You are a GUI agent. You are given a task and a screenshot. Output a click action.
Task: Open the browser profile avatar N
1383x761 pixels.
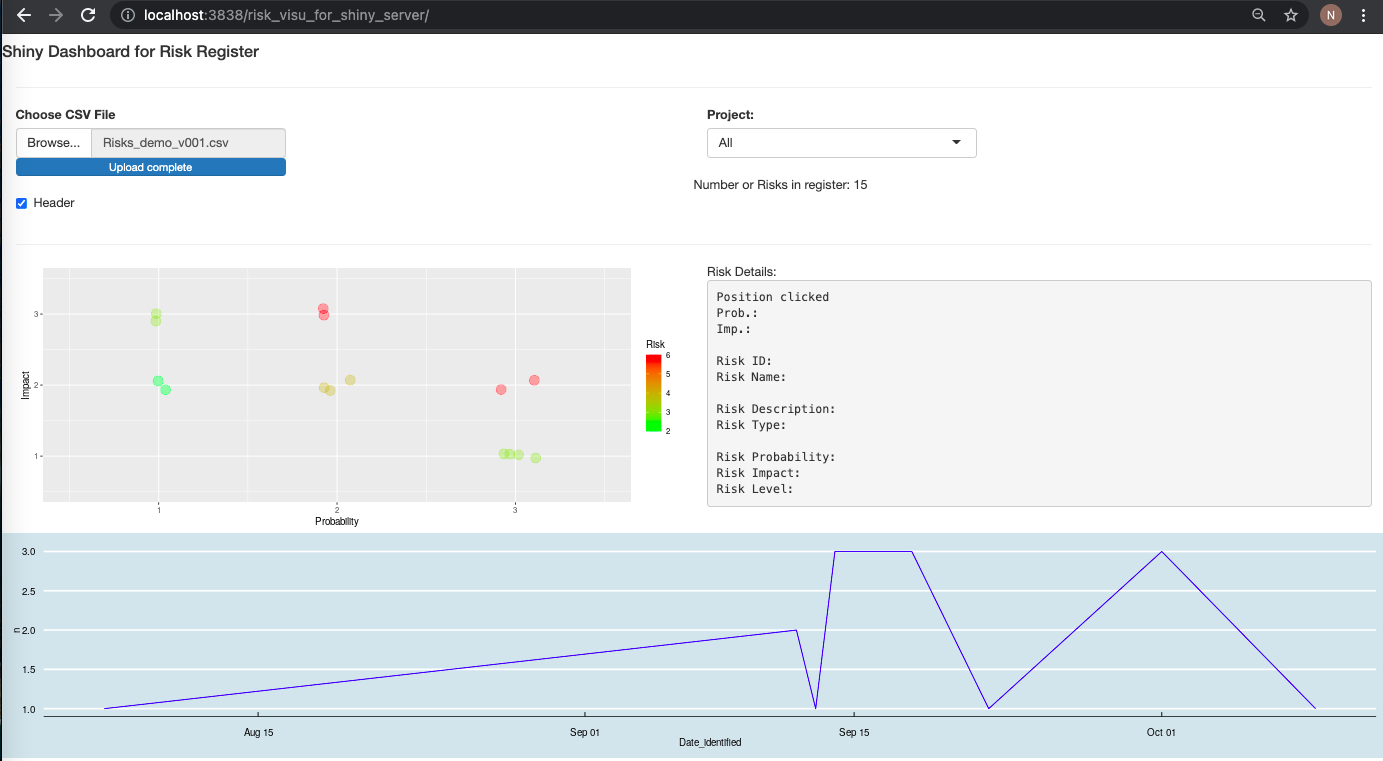point(1330,15)
